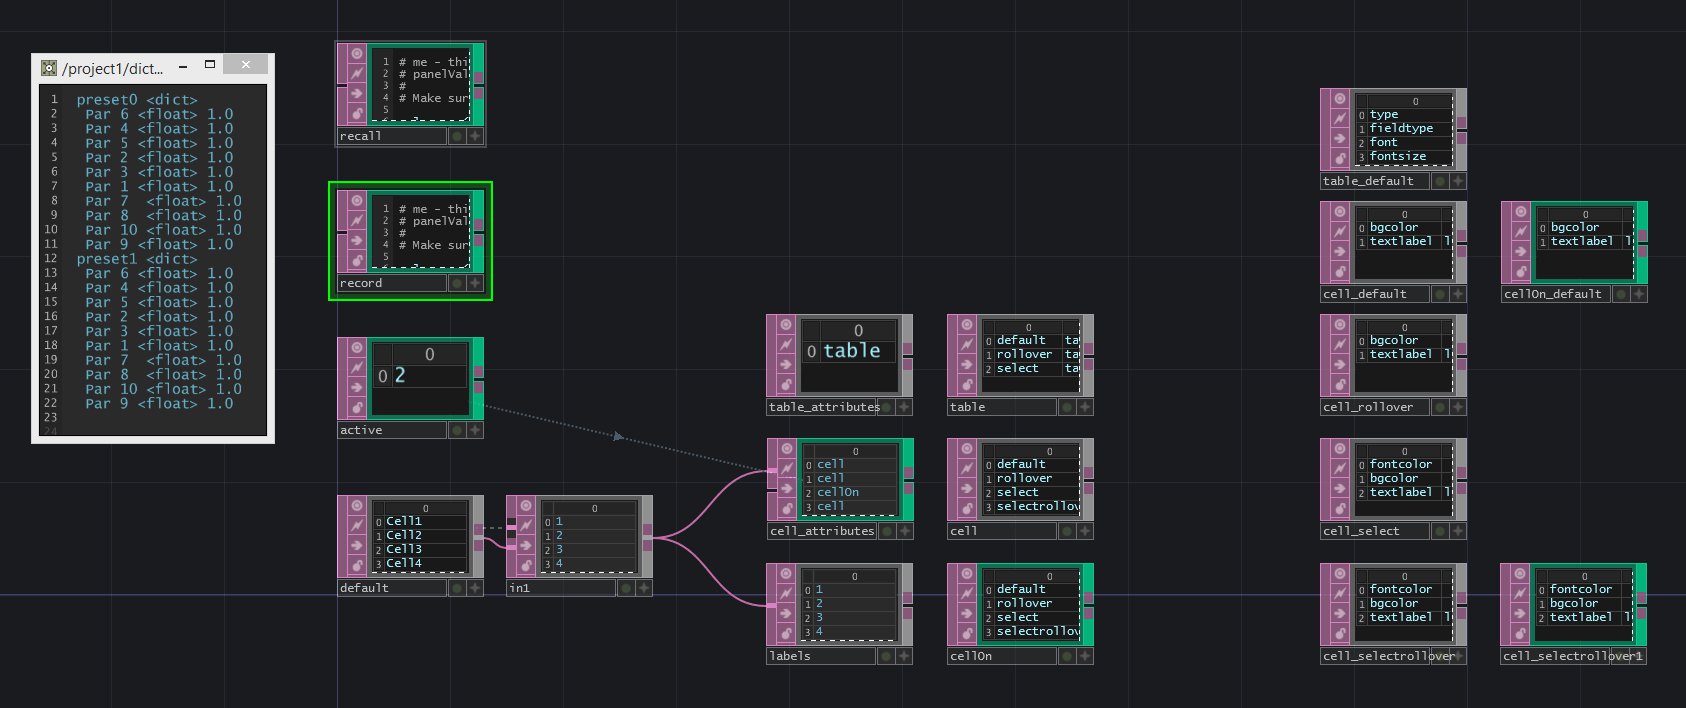The width and height of the screenshot is (1686, 708).
Task: Toggle the viewer flag on recall node
Action: click(x=357, y=53)
